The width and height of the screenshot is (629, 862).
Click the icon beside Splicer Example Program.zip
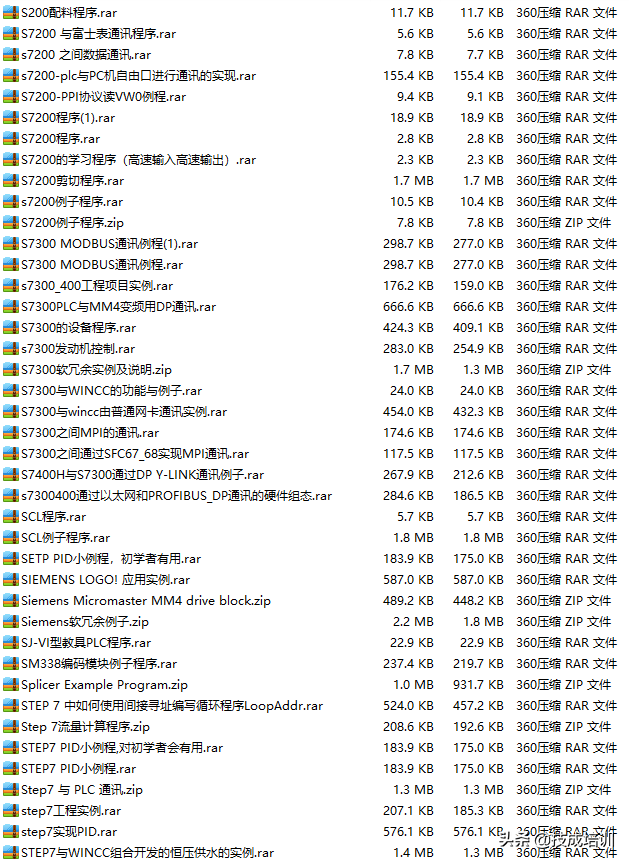point(11,684)
